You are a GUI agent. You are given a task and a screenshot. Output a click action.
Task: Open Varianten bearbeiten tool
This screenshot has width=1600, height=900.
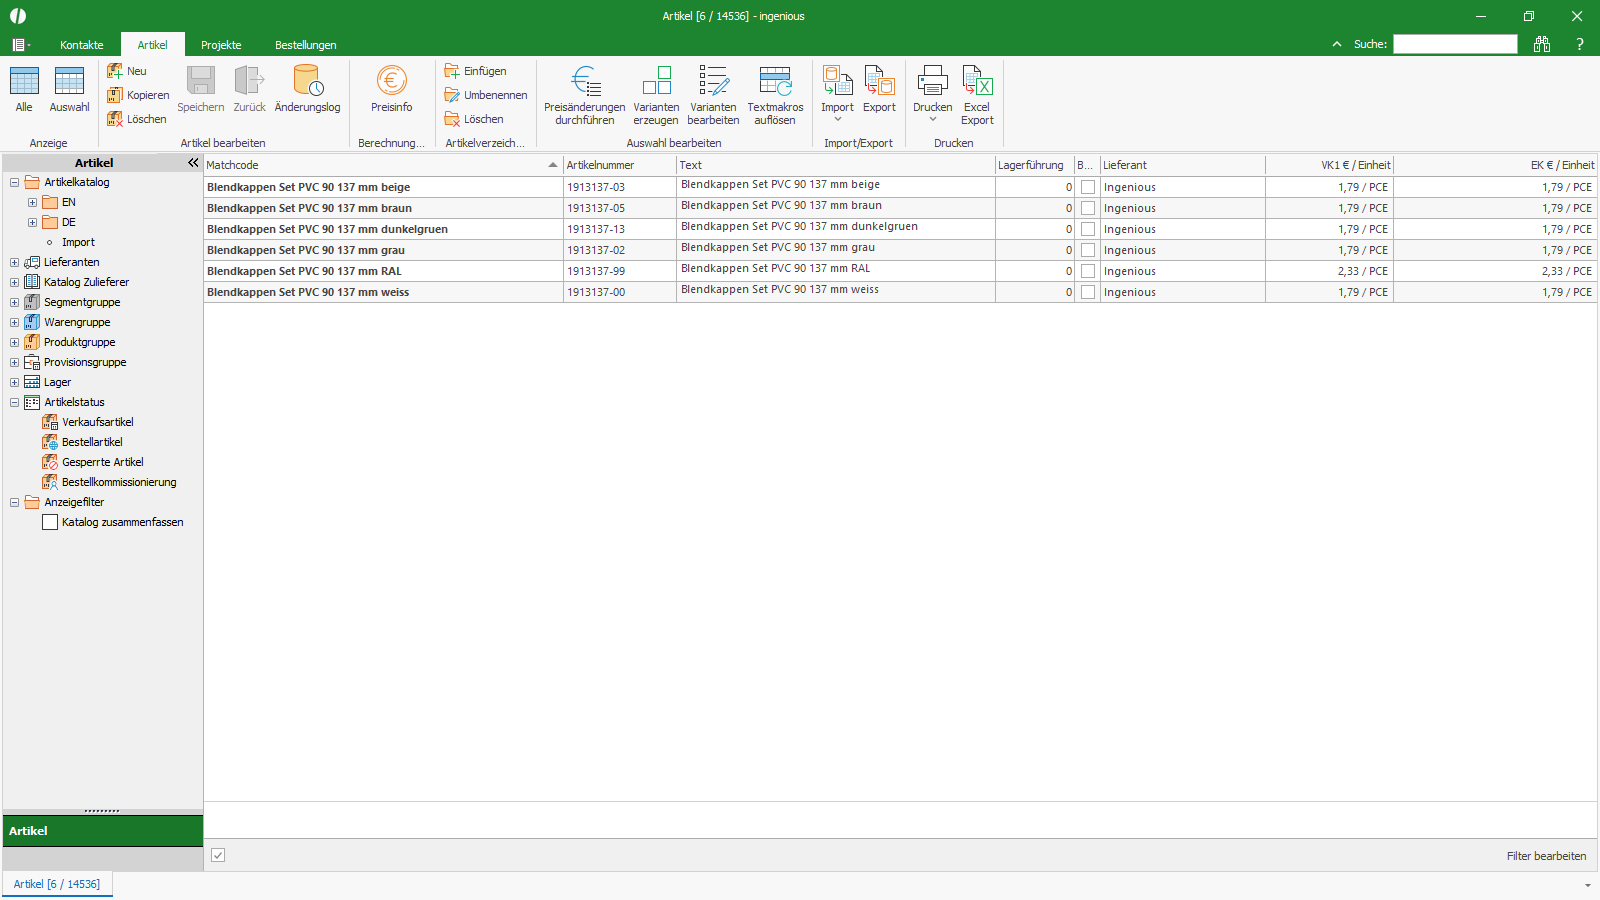tap(713, 81)
